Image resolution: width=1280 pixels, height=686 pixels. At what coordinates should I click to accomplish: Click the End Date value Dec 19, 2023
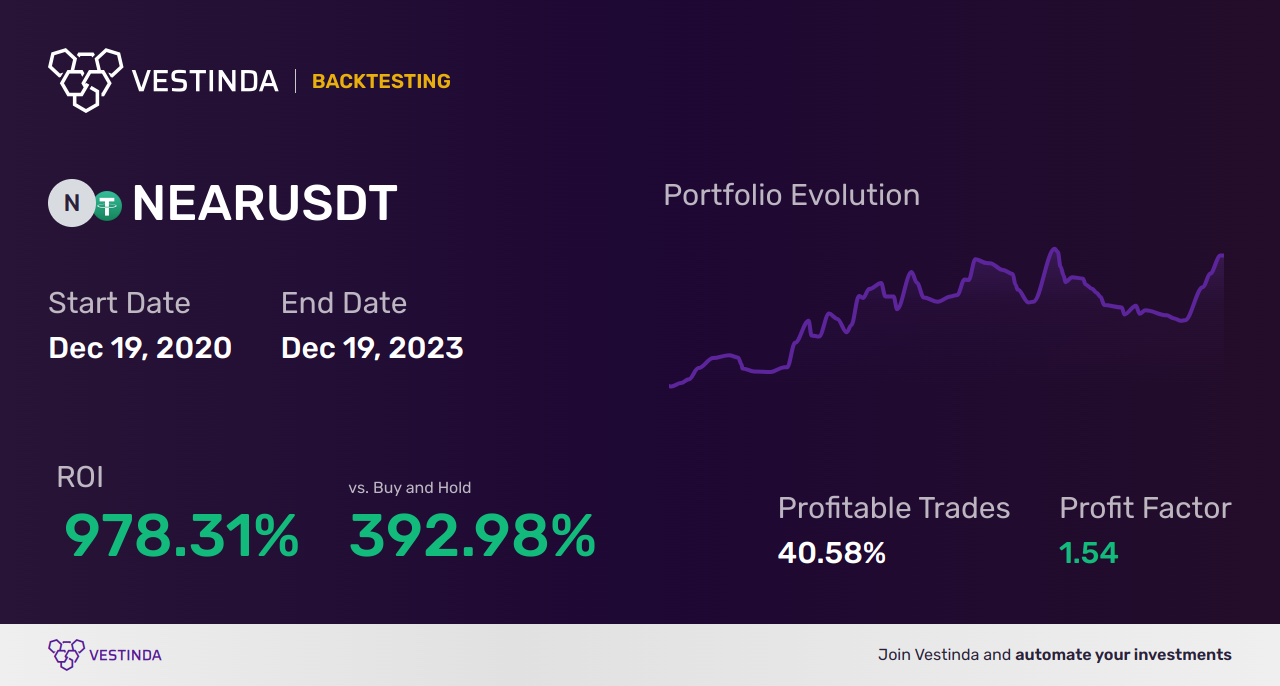(372, 348)
